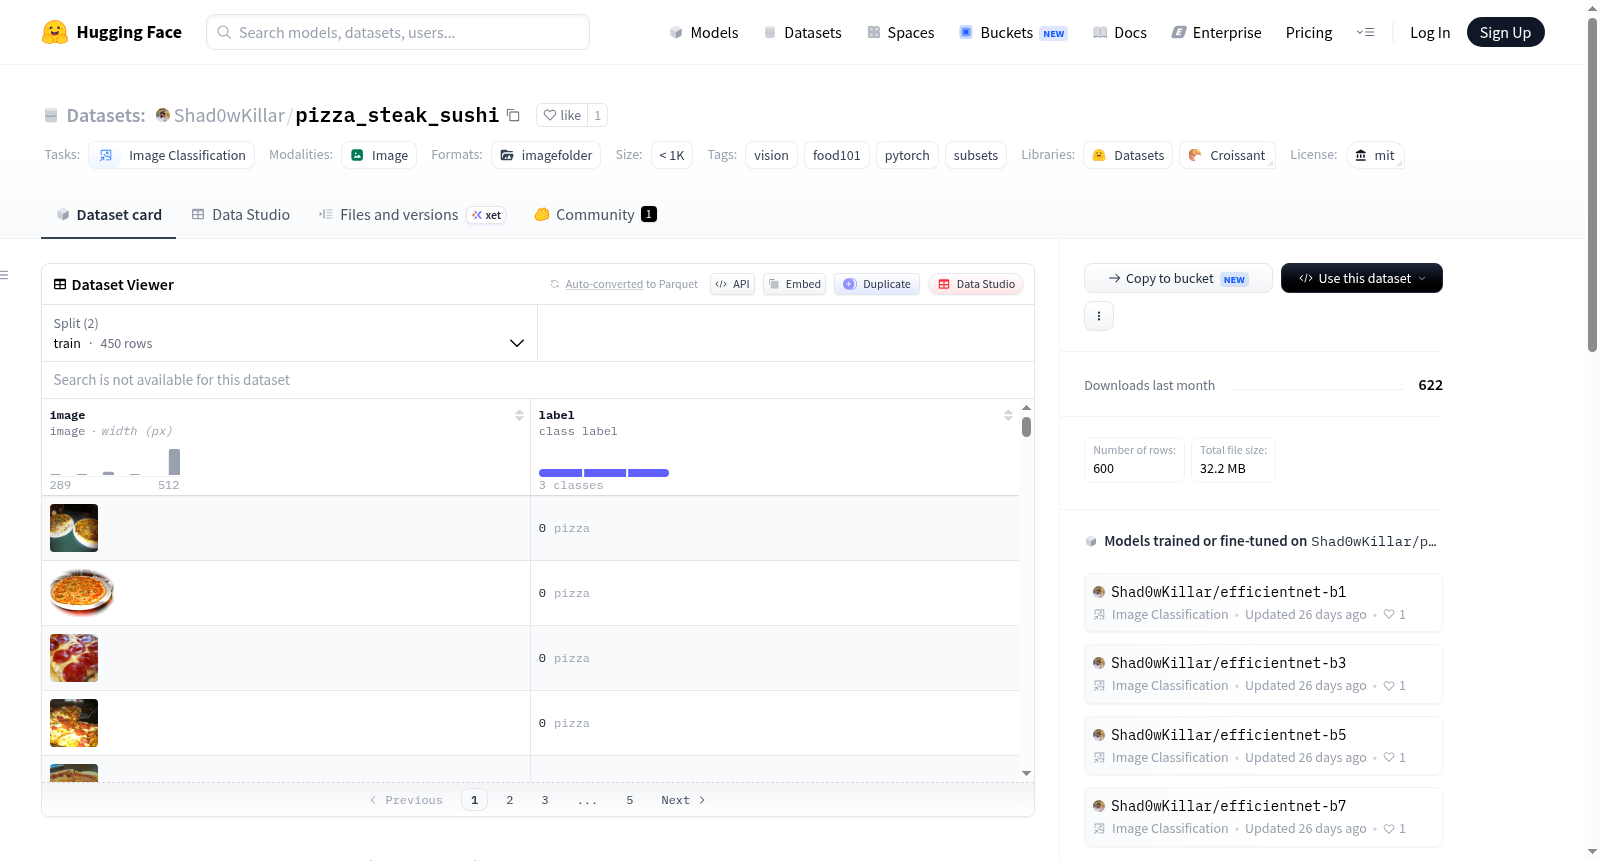The width and height of the screenshot is (1600, 861).
Task: Click the first label class distribution bar
Action: click(x=560, y=473)
